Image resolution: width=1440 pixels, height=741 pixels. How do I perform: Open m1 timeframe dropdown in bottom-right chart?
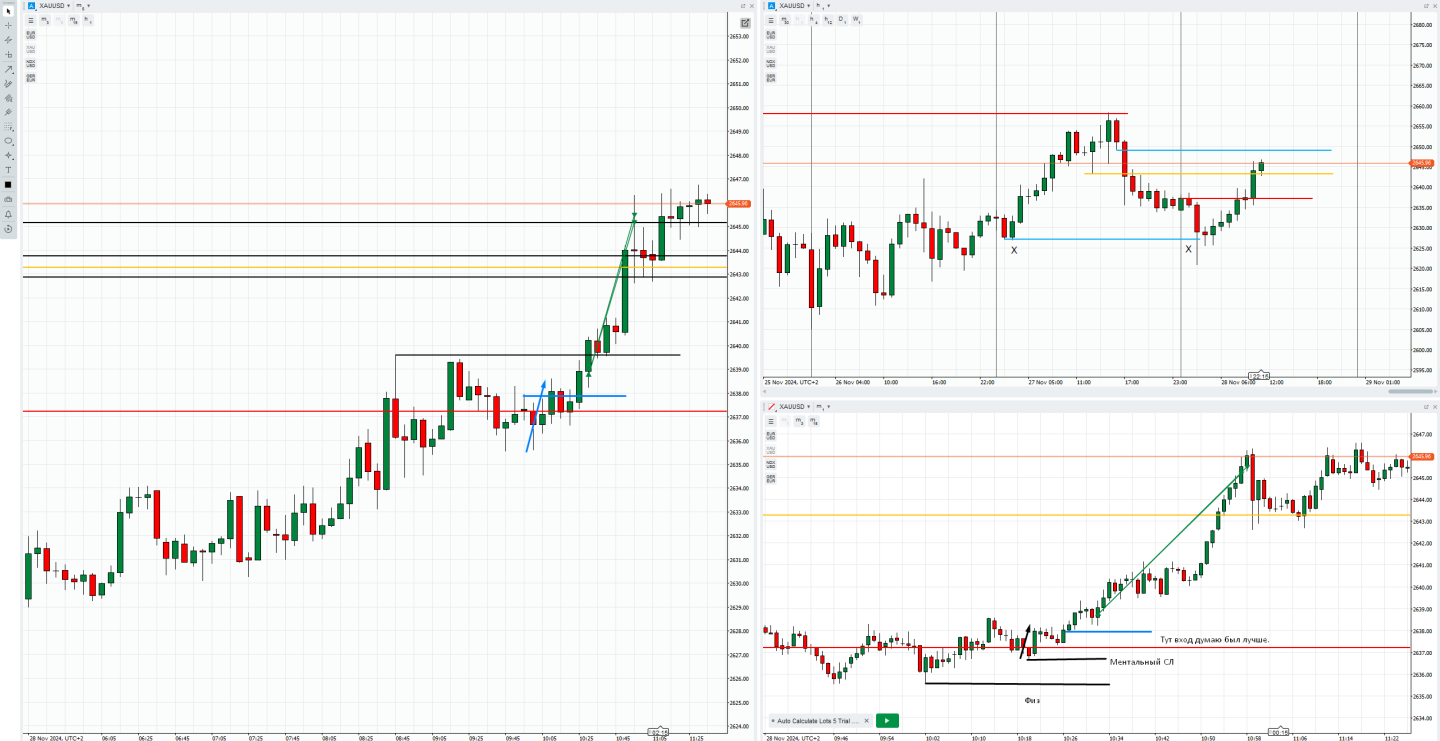[x=830, y=407]
